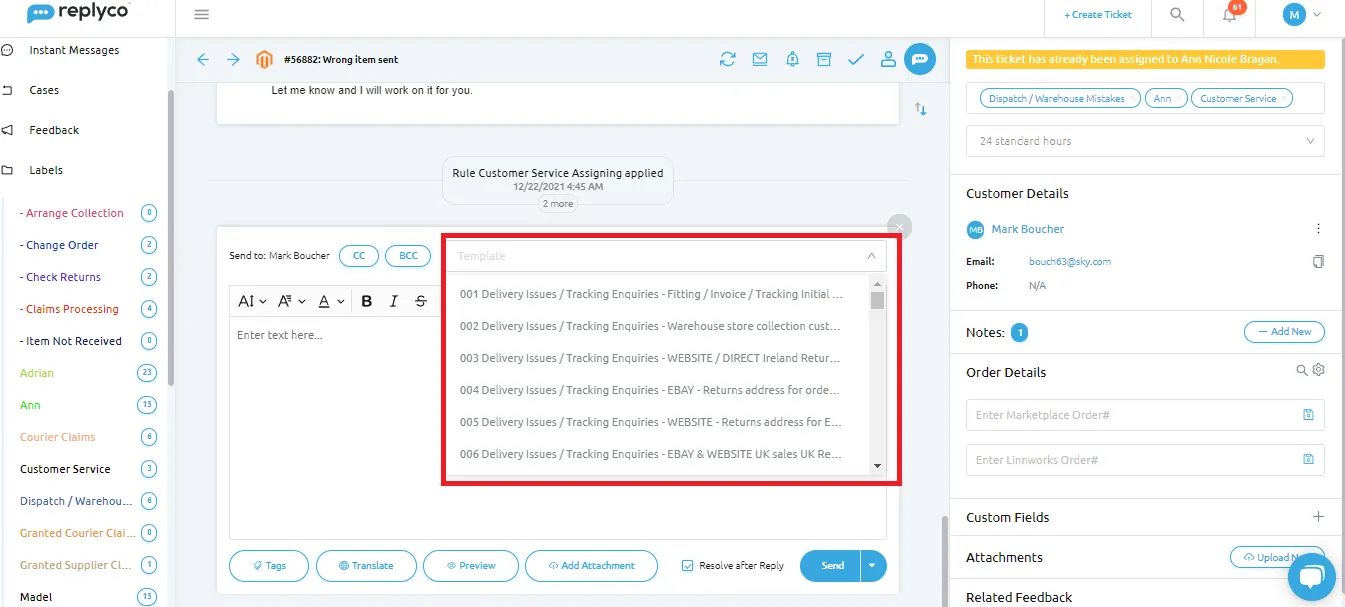Select template 001 Fitting / Invoice / Tracking Initial
Image resolution: width=1345 pixels, height=607 pixels.
[652, 294]
